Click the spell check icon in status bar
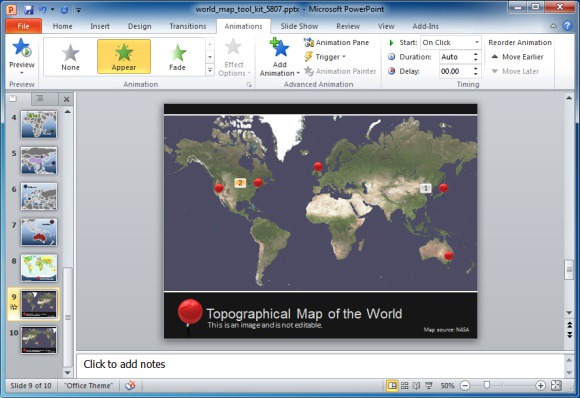The height and width of the screenshot is (398, 580). click(x=130, y=385)
